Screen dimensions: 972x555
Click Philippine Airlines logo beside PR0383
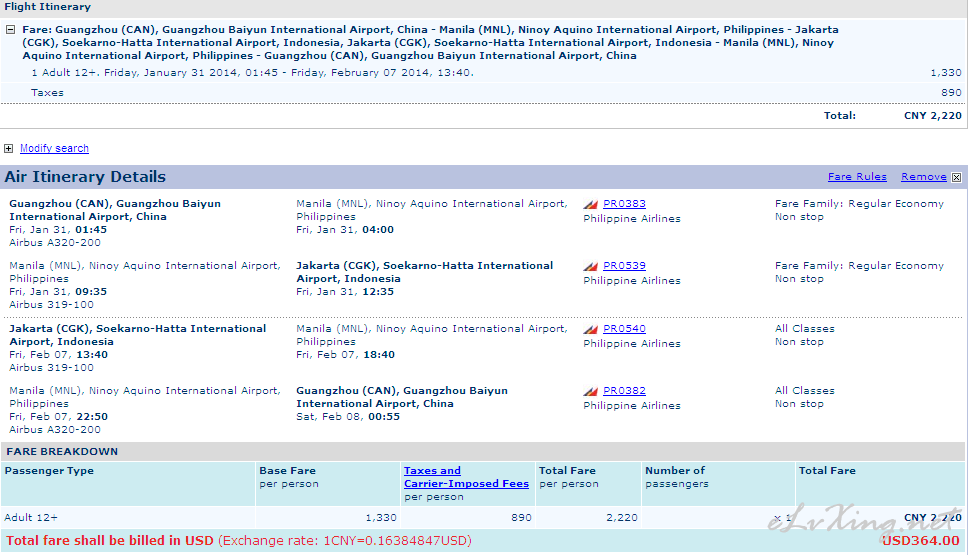pyautogui.click(x=591, y=204)
